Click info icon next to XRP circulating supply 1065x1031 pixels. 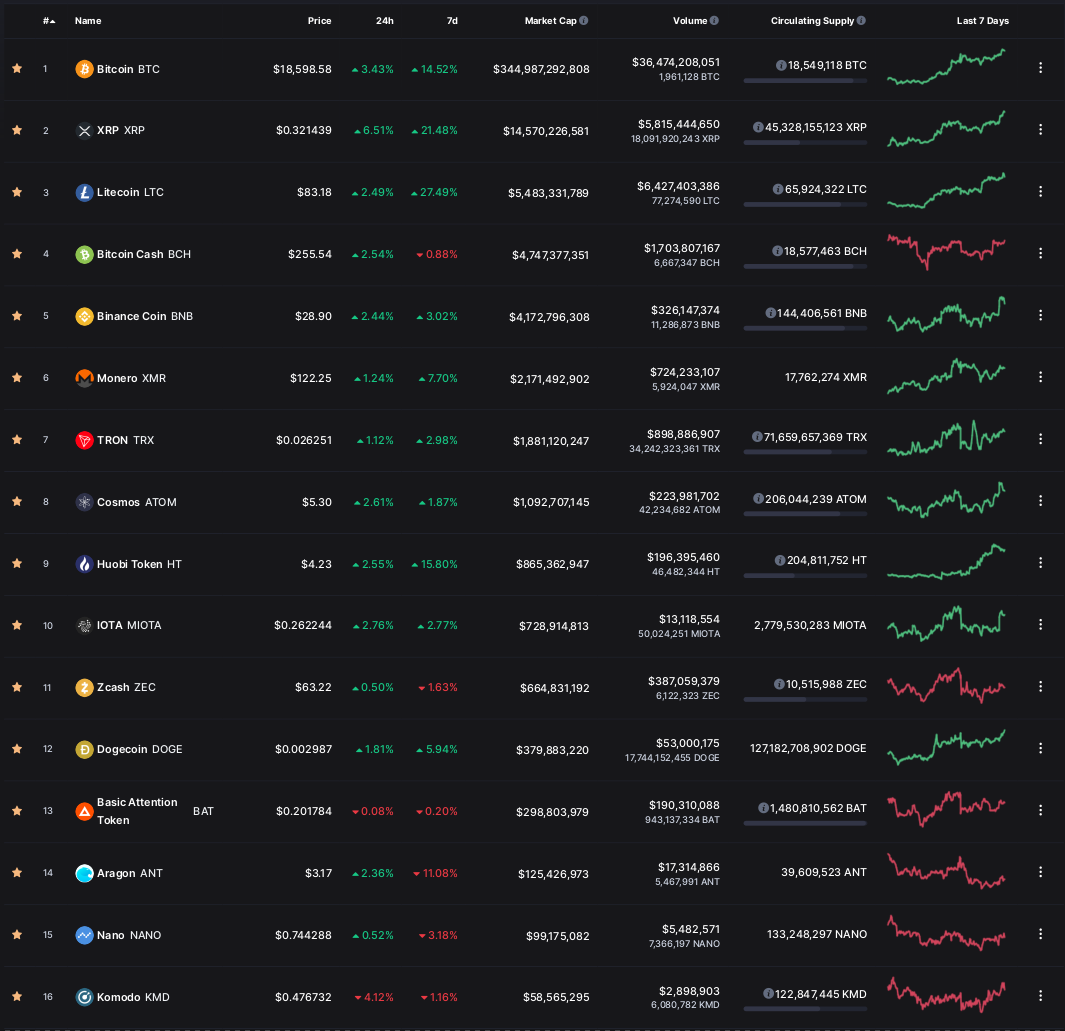point(758,128)
